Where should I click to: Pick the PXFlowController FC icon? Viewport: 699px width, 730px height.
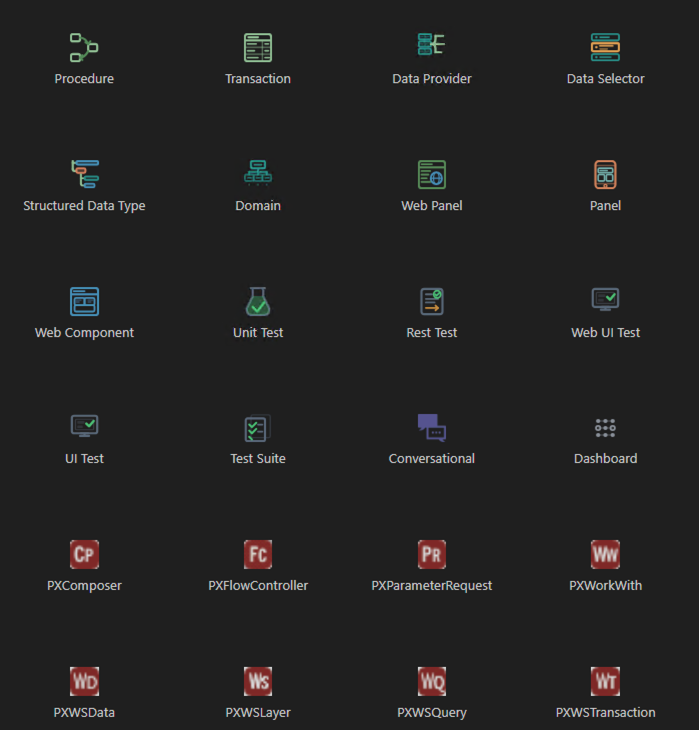click(x=258, y=554)
